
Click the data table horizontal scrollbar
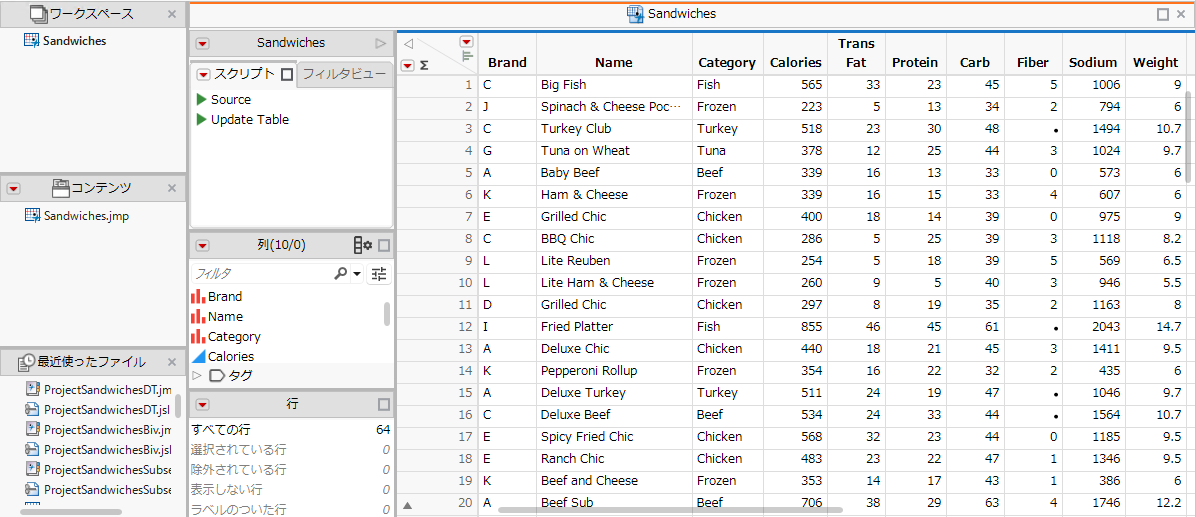tap(670, 509)
